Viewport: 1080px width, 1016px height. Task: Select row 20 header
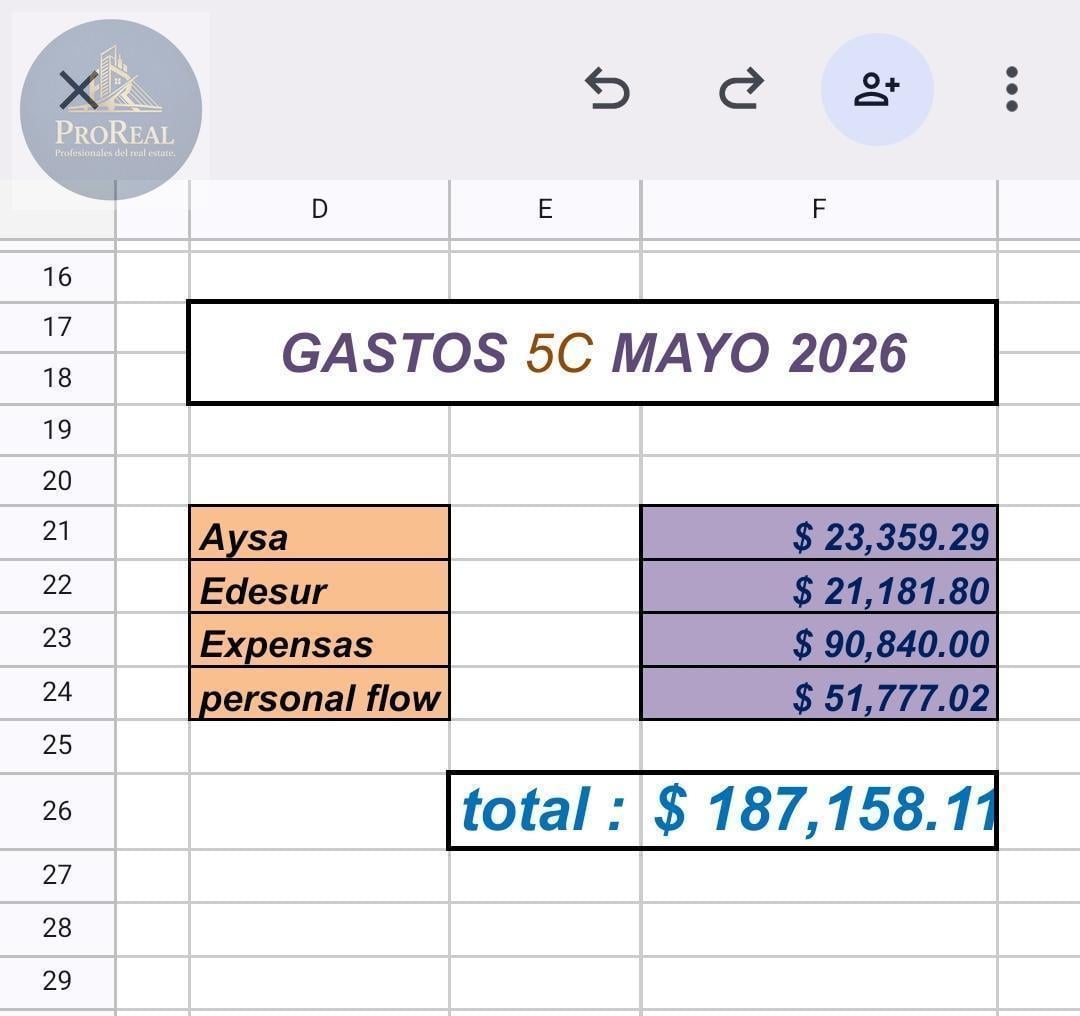57,481
